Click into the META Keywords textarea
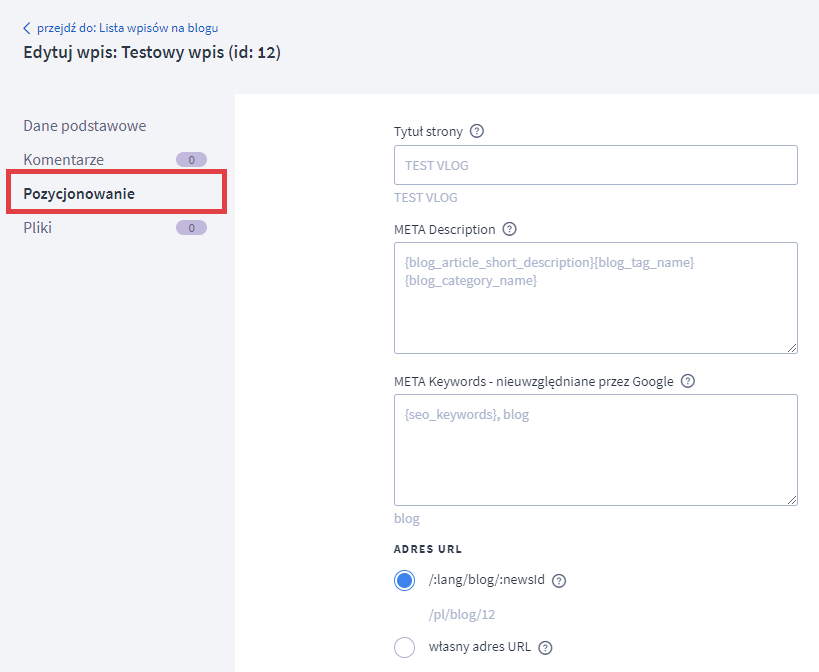819x672 pixels. coord(595,450)
